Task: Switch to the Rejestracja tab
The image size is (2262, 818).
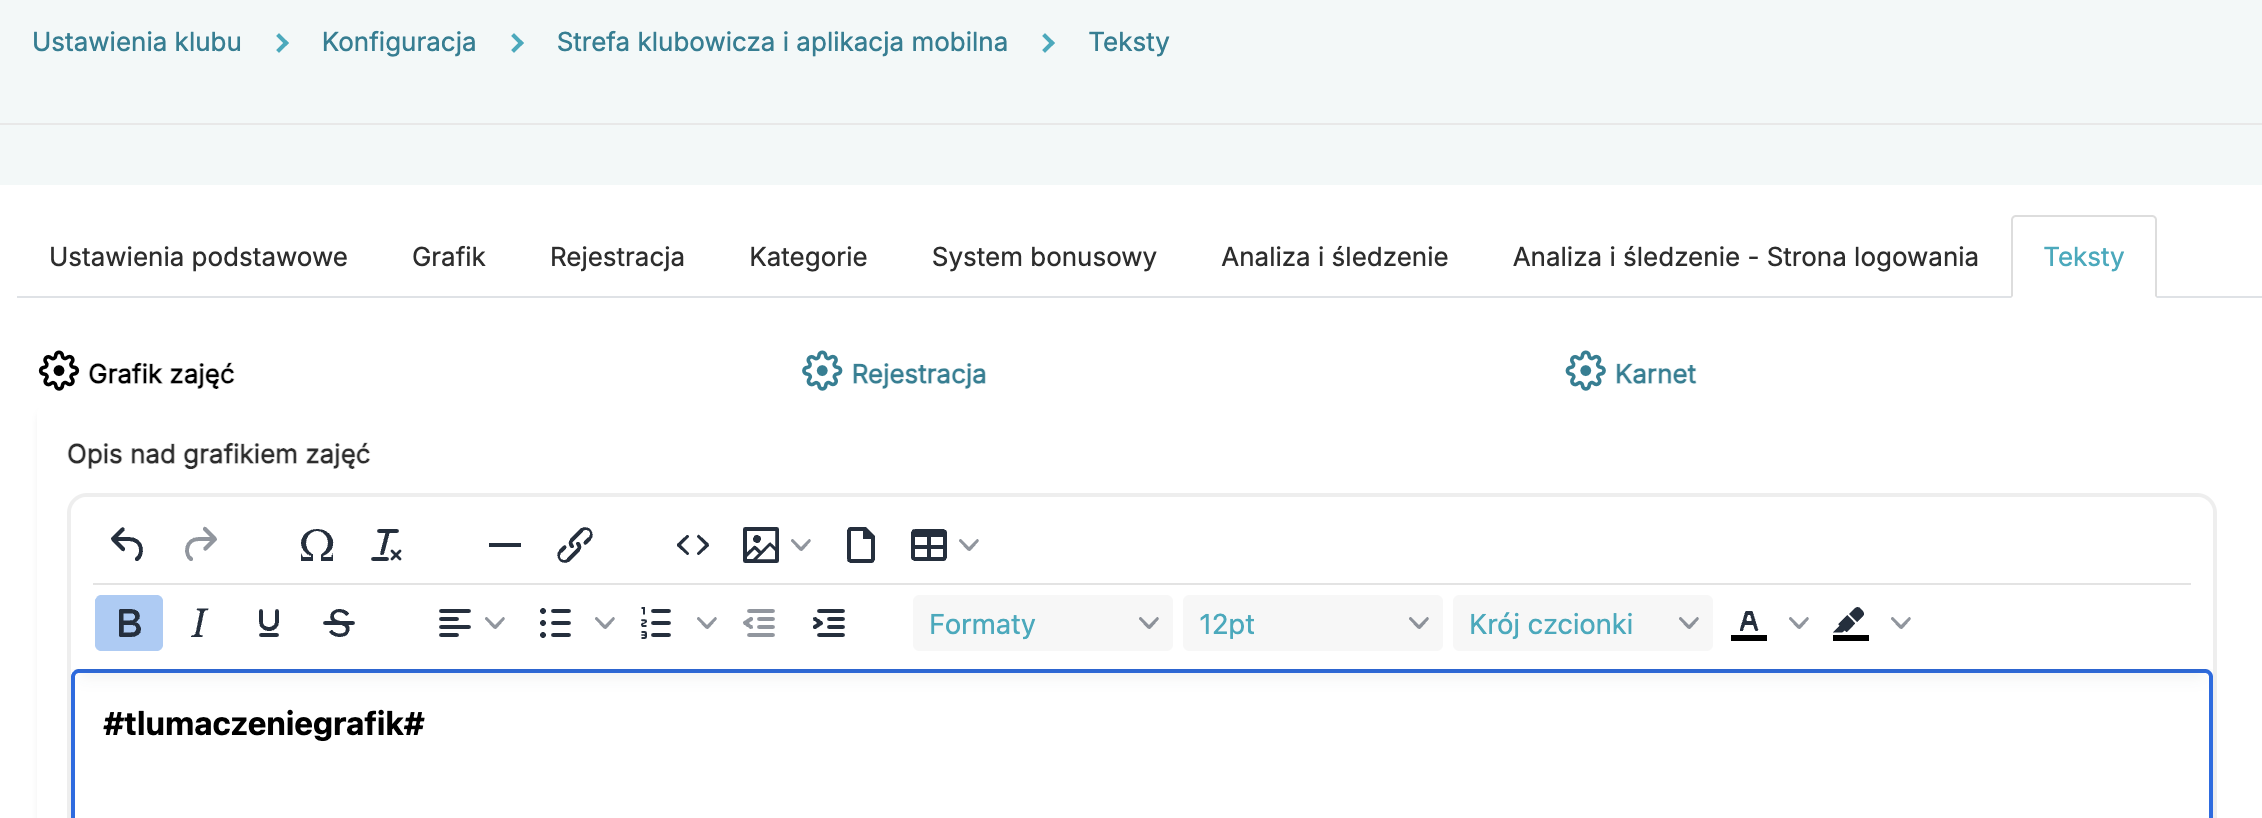Action: [617, 257]
